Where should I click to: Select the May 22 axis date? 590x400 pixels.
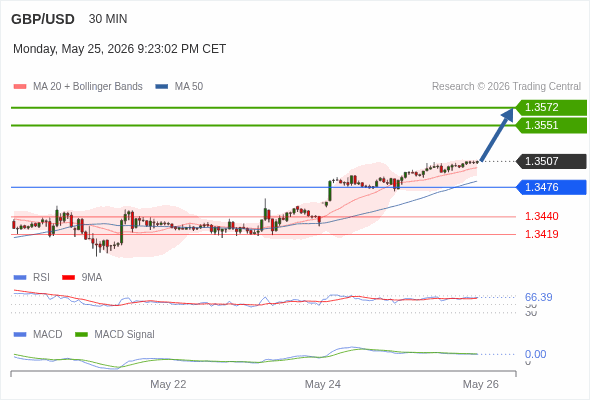pyautogui.click(x=168, y=384)
